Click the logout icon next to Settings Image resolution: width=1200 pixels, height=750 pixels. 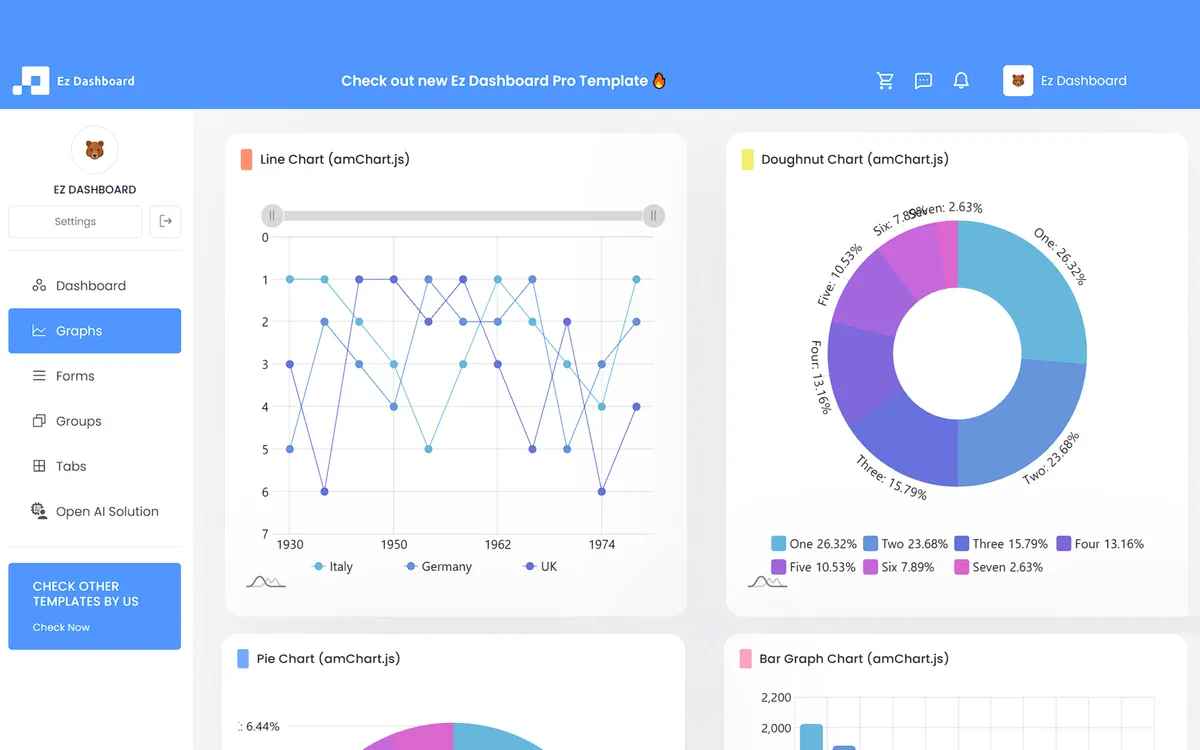[165, 221]
